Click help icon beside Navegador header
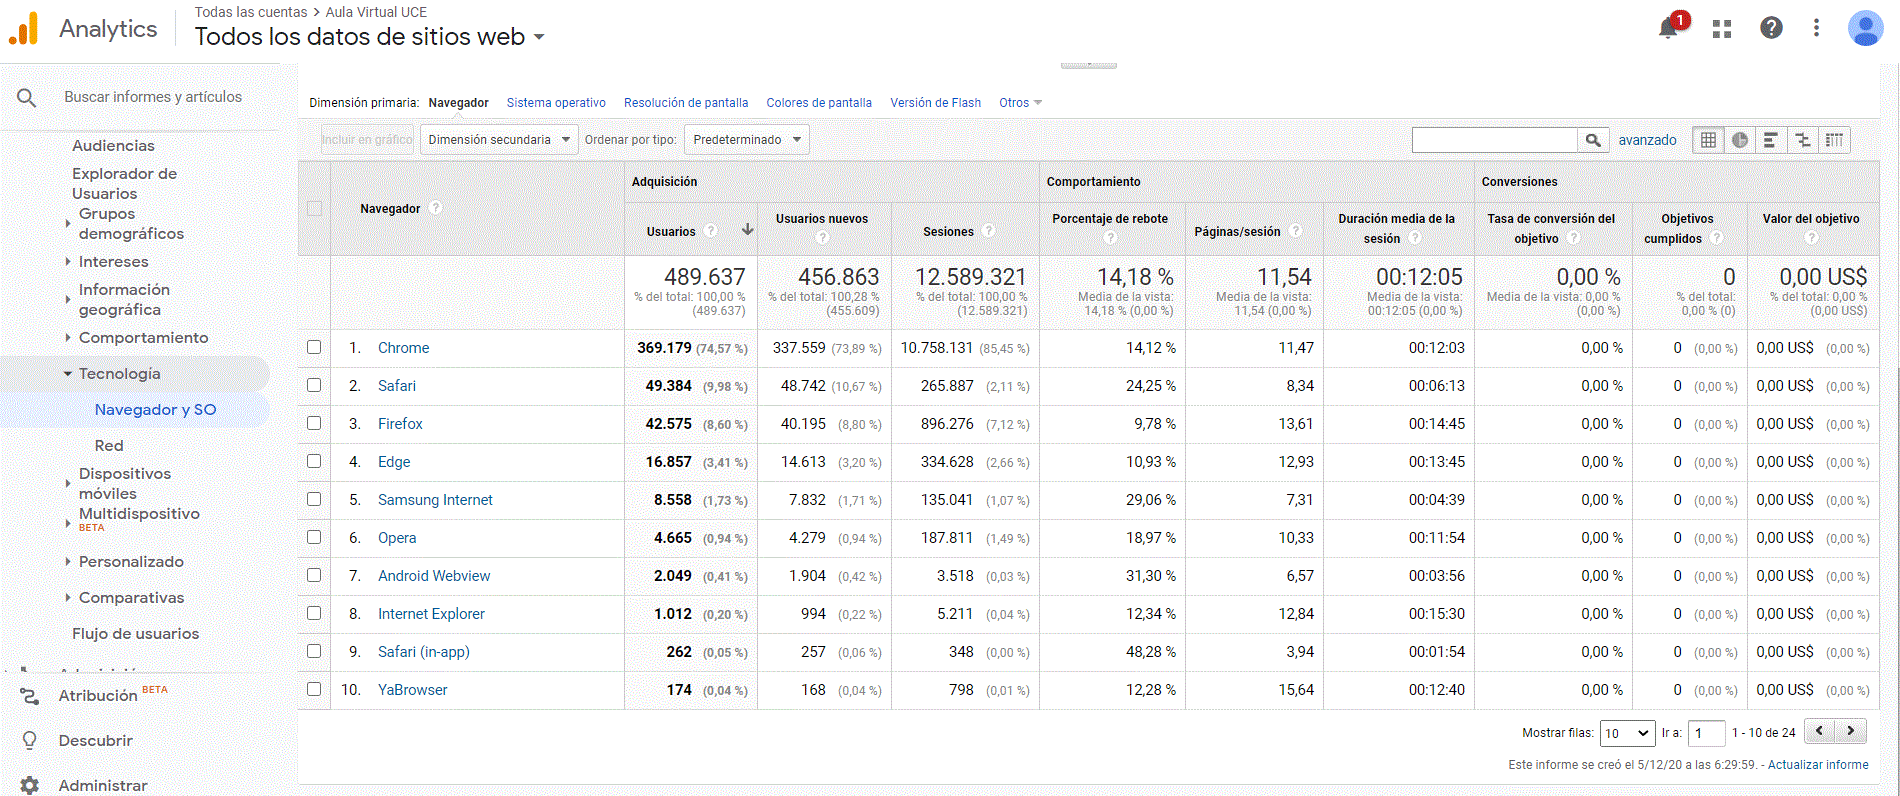Image resolution: width=1900 pixels, height=796 pixels. (x=435, y=208)
